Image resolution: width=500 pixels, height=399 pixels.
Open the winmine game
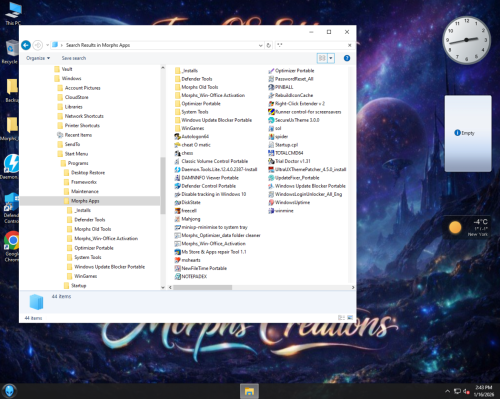281,211
